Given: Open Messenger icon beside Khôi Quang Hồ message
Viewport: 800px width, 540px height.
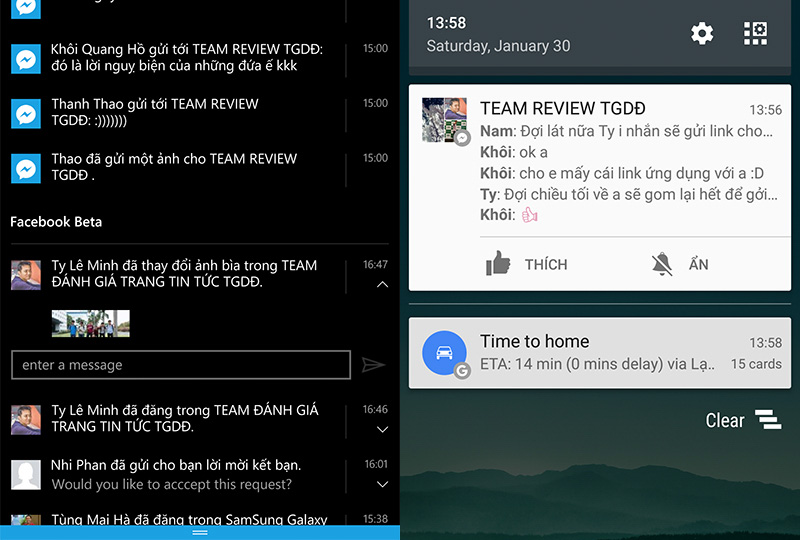Looking at the screenshot, I should tap(26, 59).
